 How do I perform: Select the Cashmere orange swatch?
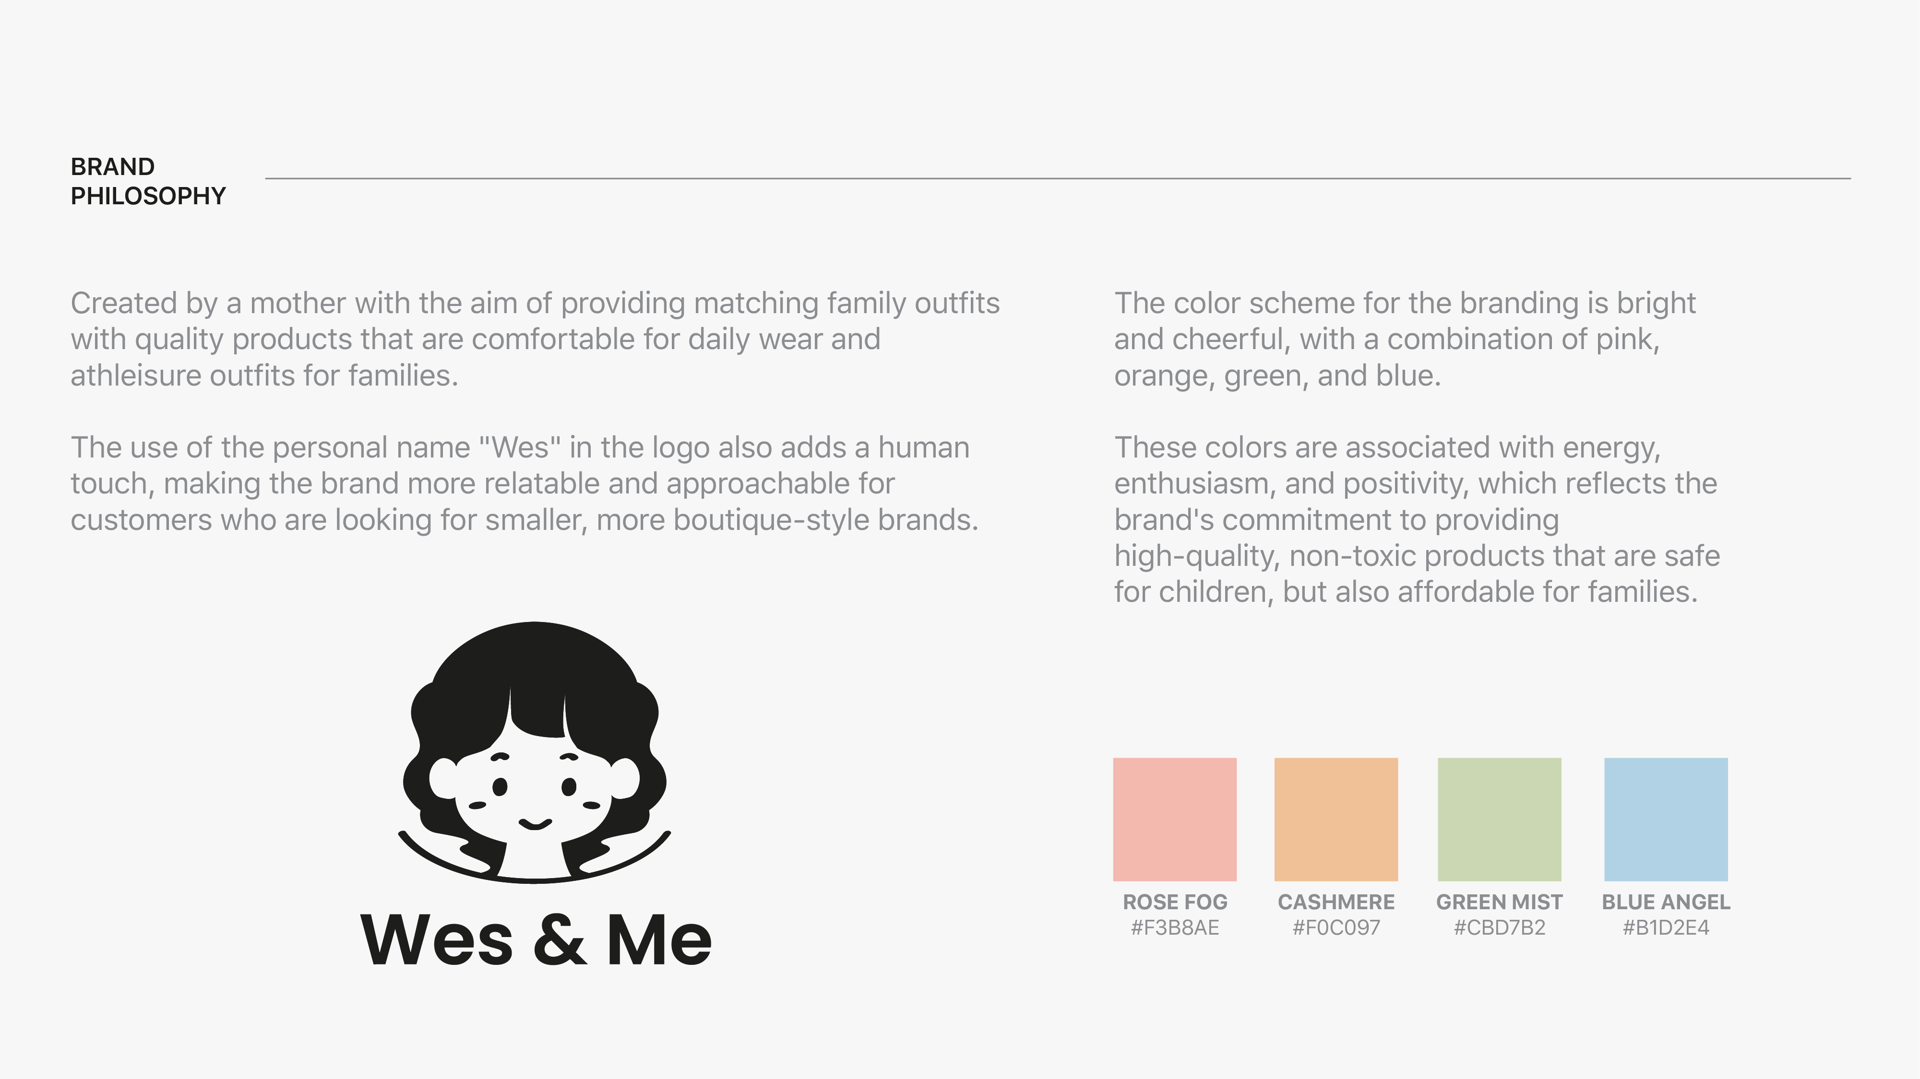point(1336,819)
